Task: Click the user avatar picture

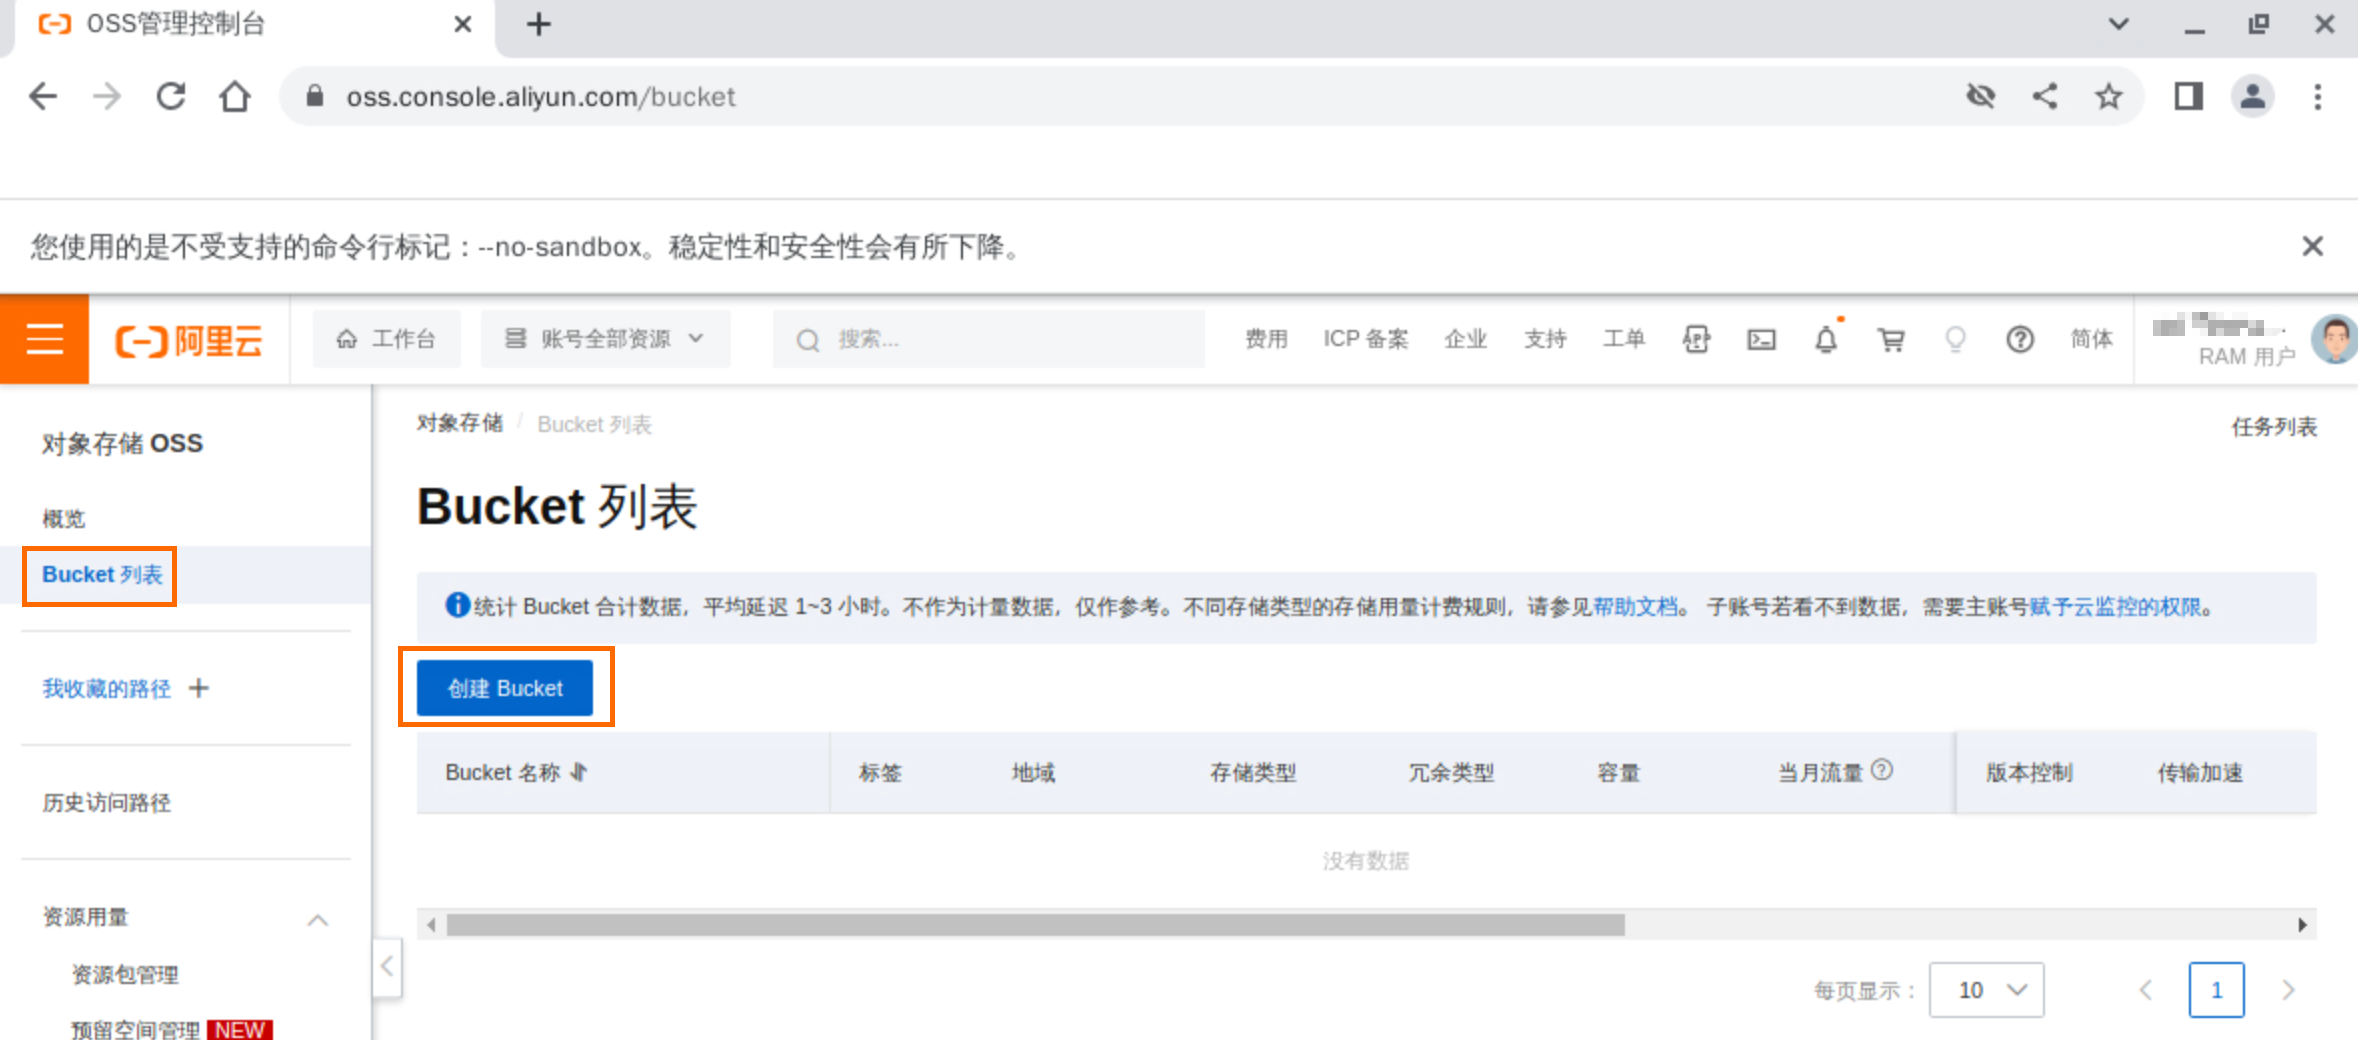Action: click(x=2334, y=339)
